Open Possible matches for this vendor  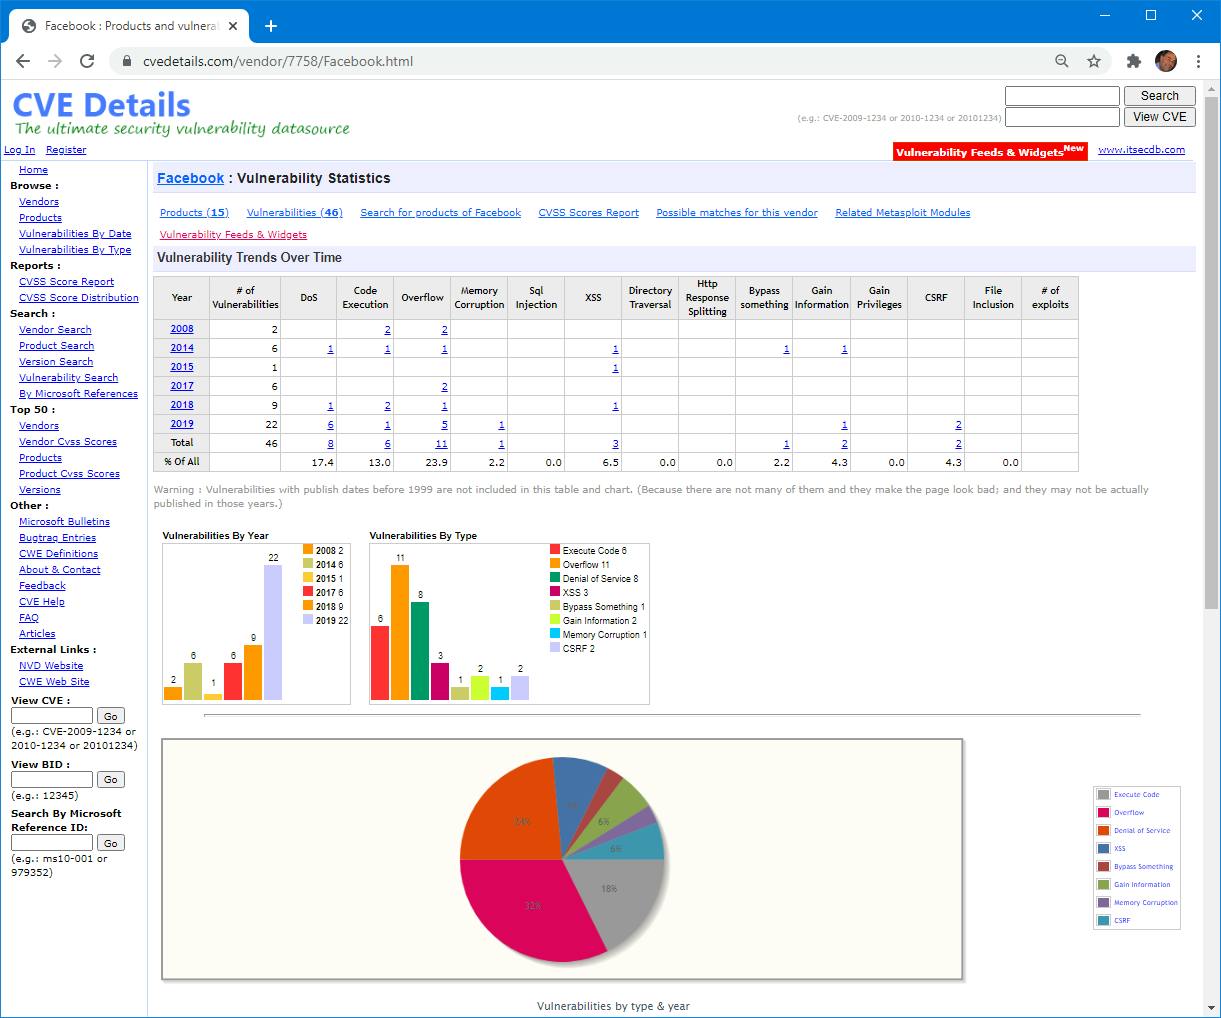tap(737, 213)
